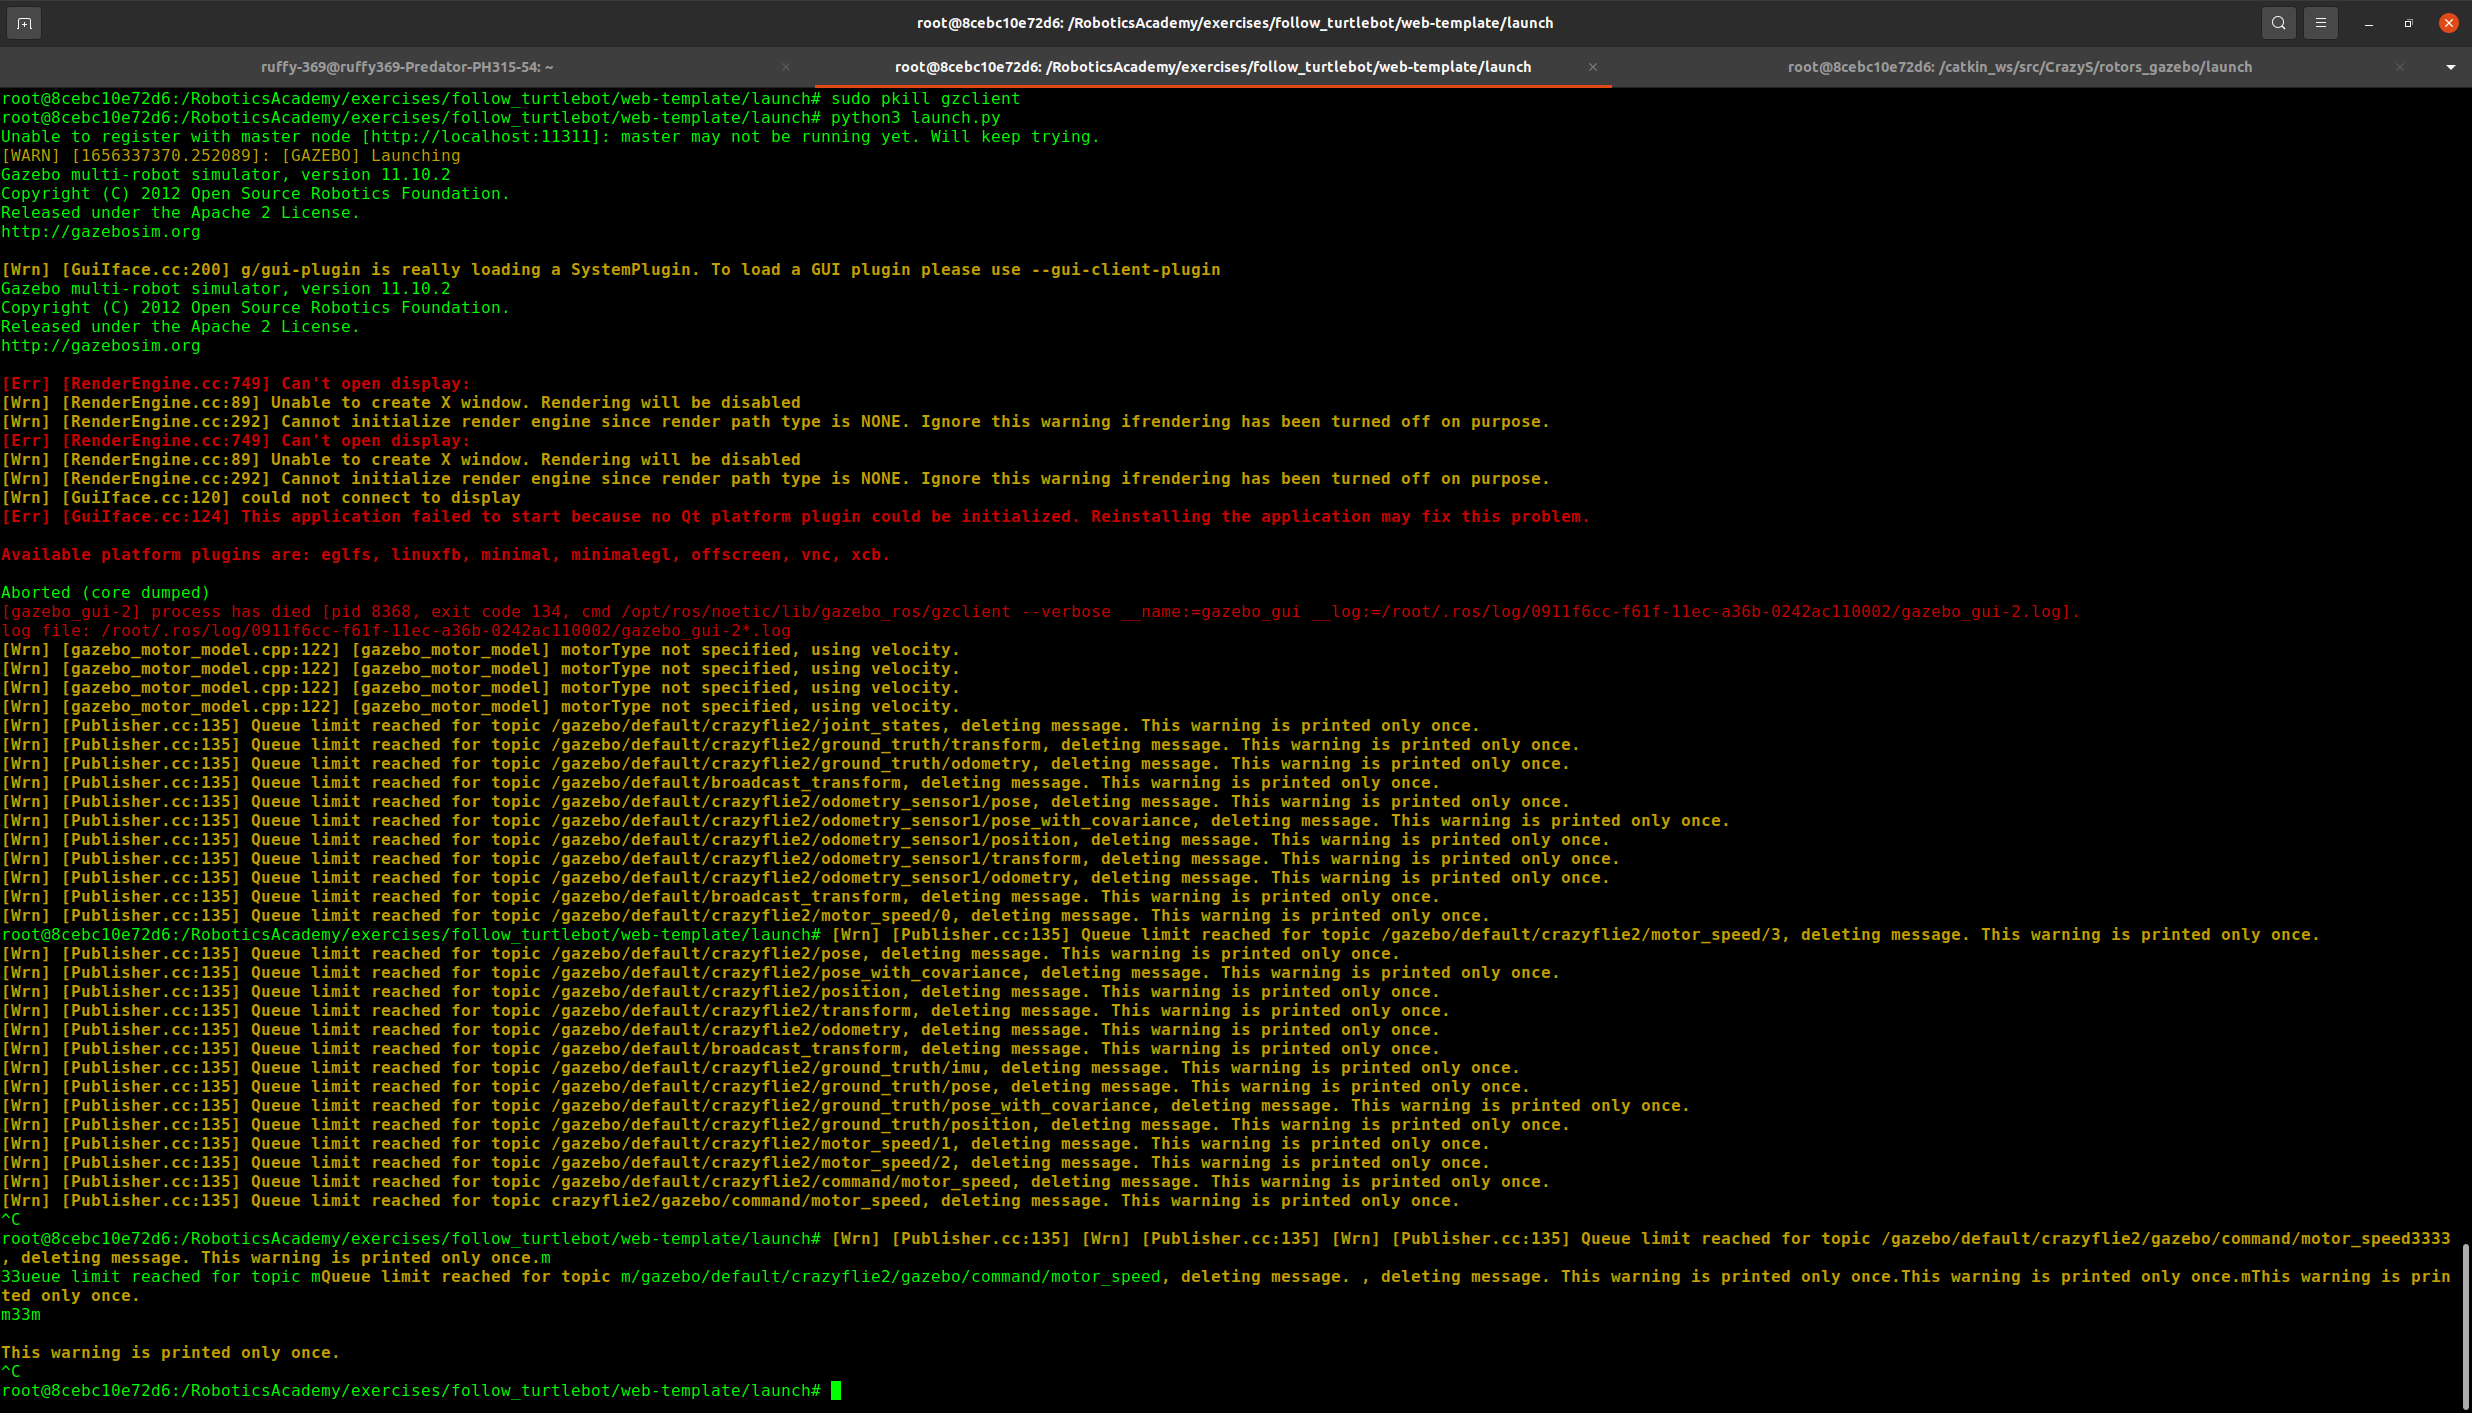
Task: Click the ground_truth/imu queue warning line
Action: click(x=761, y=1068)
